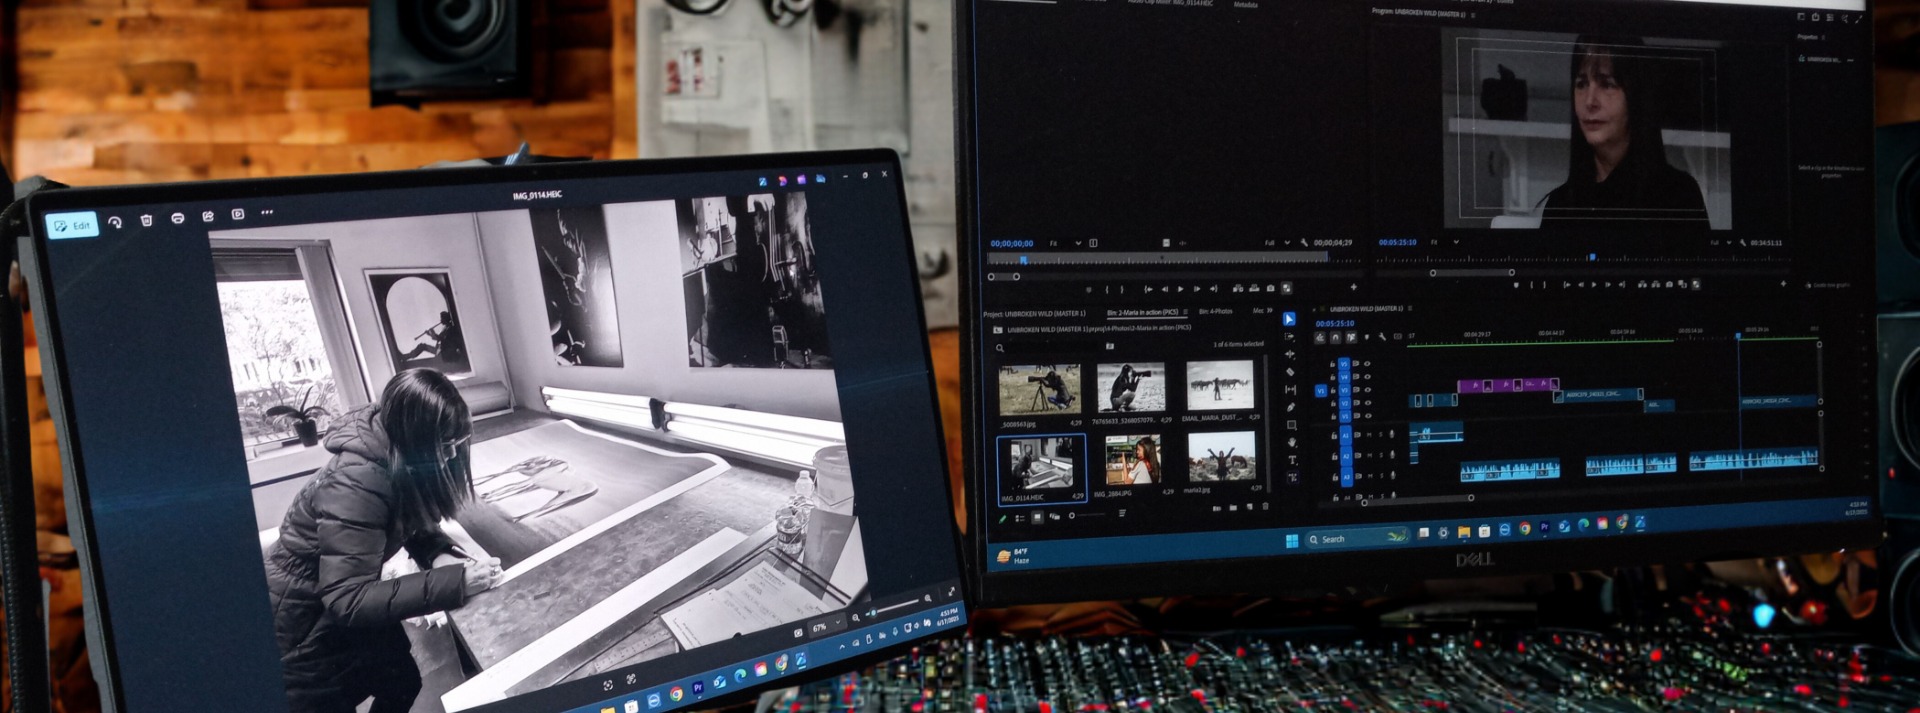The height and width of the screenshot is (713, 1920).
Task: Enter full screen in Photos viewer
Action: pyautogui.click(x=951, y=593)
